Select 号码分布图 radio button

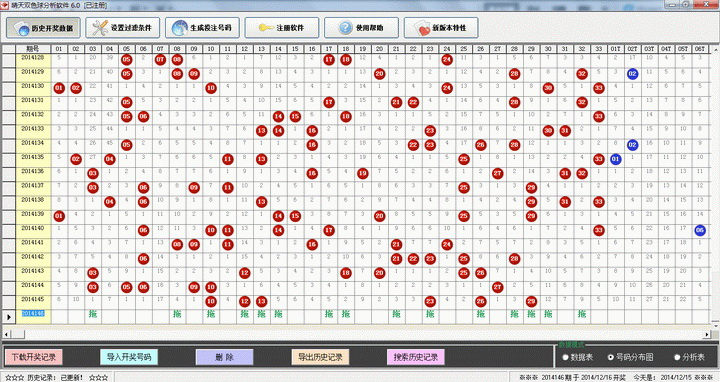point(611,357)
